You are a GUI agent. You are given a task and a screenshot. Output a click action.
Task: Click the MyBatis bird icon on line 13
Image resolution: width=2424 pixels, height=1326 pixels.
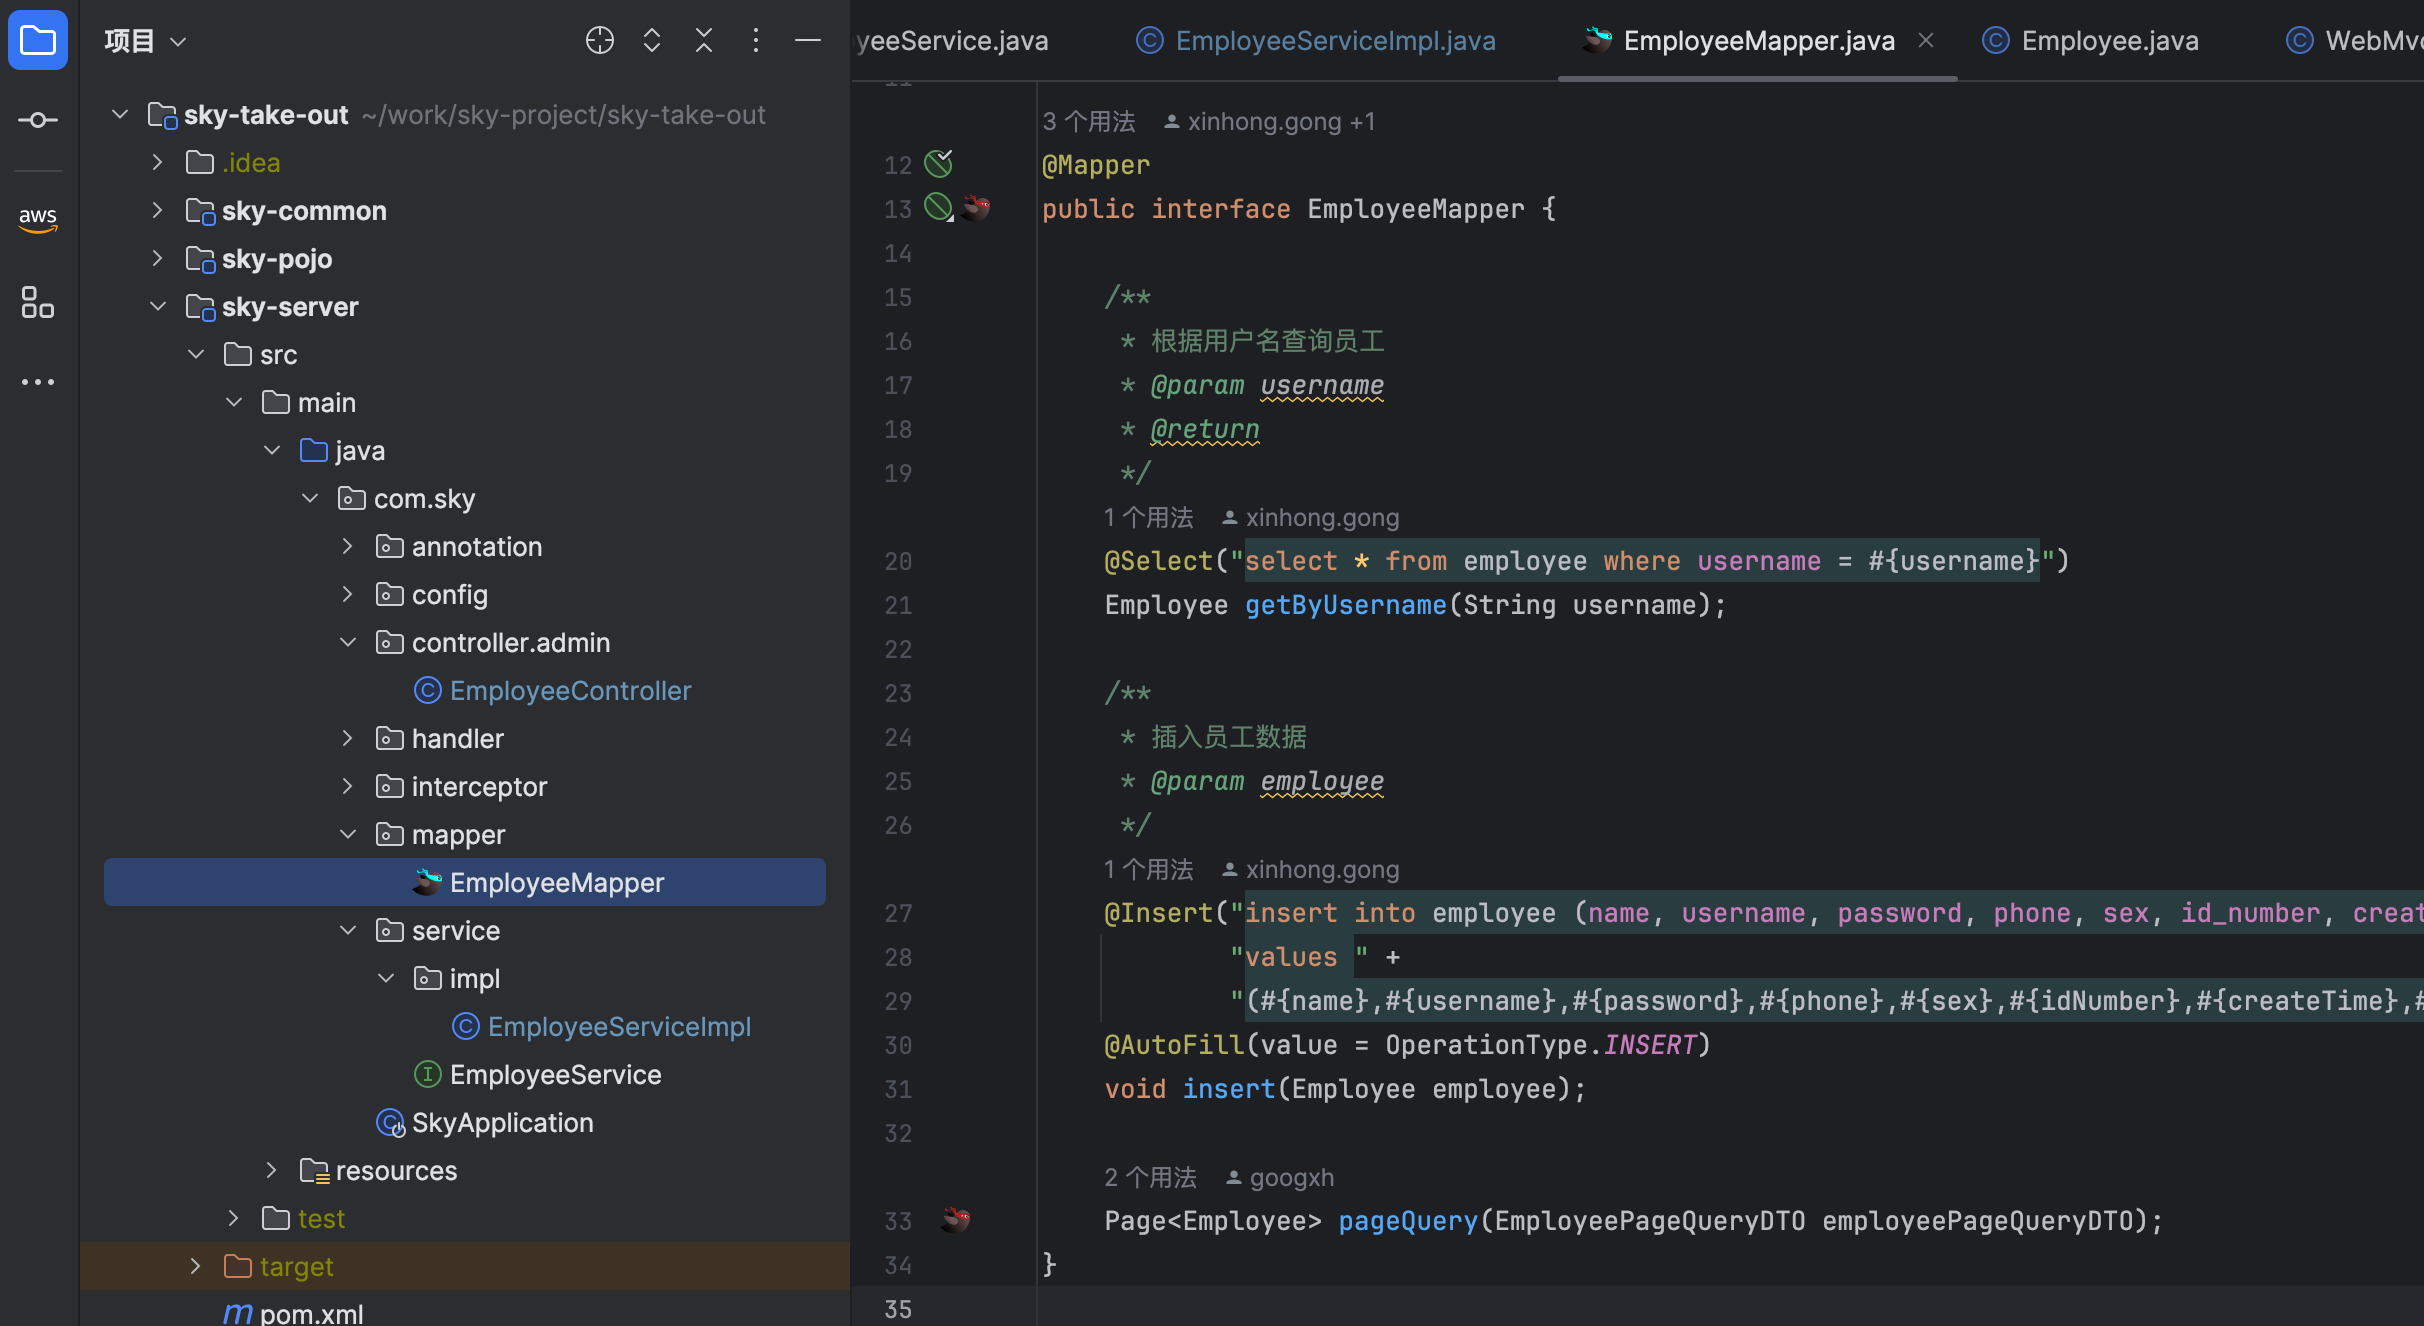[976, 207]
